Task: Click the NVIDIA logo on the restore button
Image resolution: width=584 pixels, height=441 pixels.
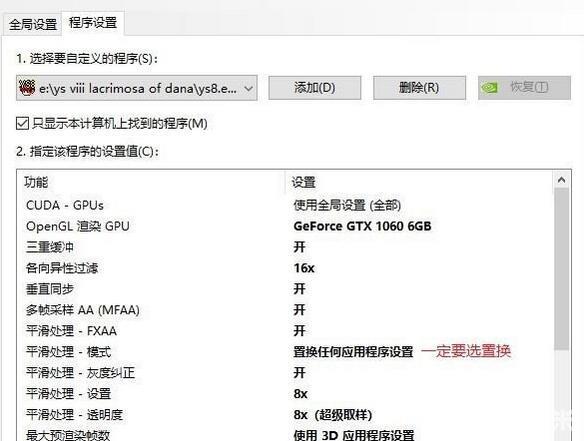Action: [489, 88]
